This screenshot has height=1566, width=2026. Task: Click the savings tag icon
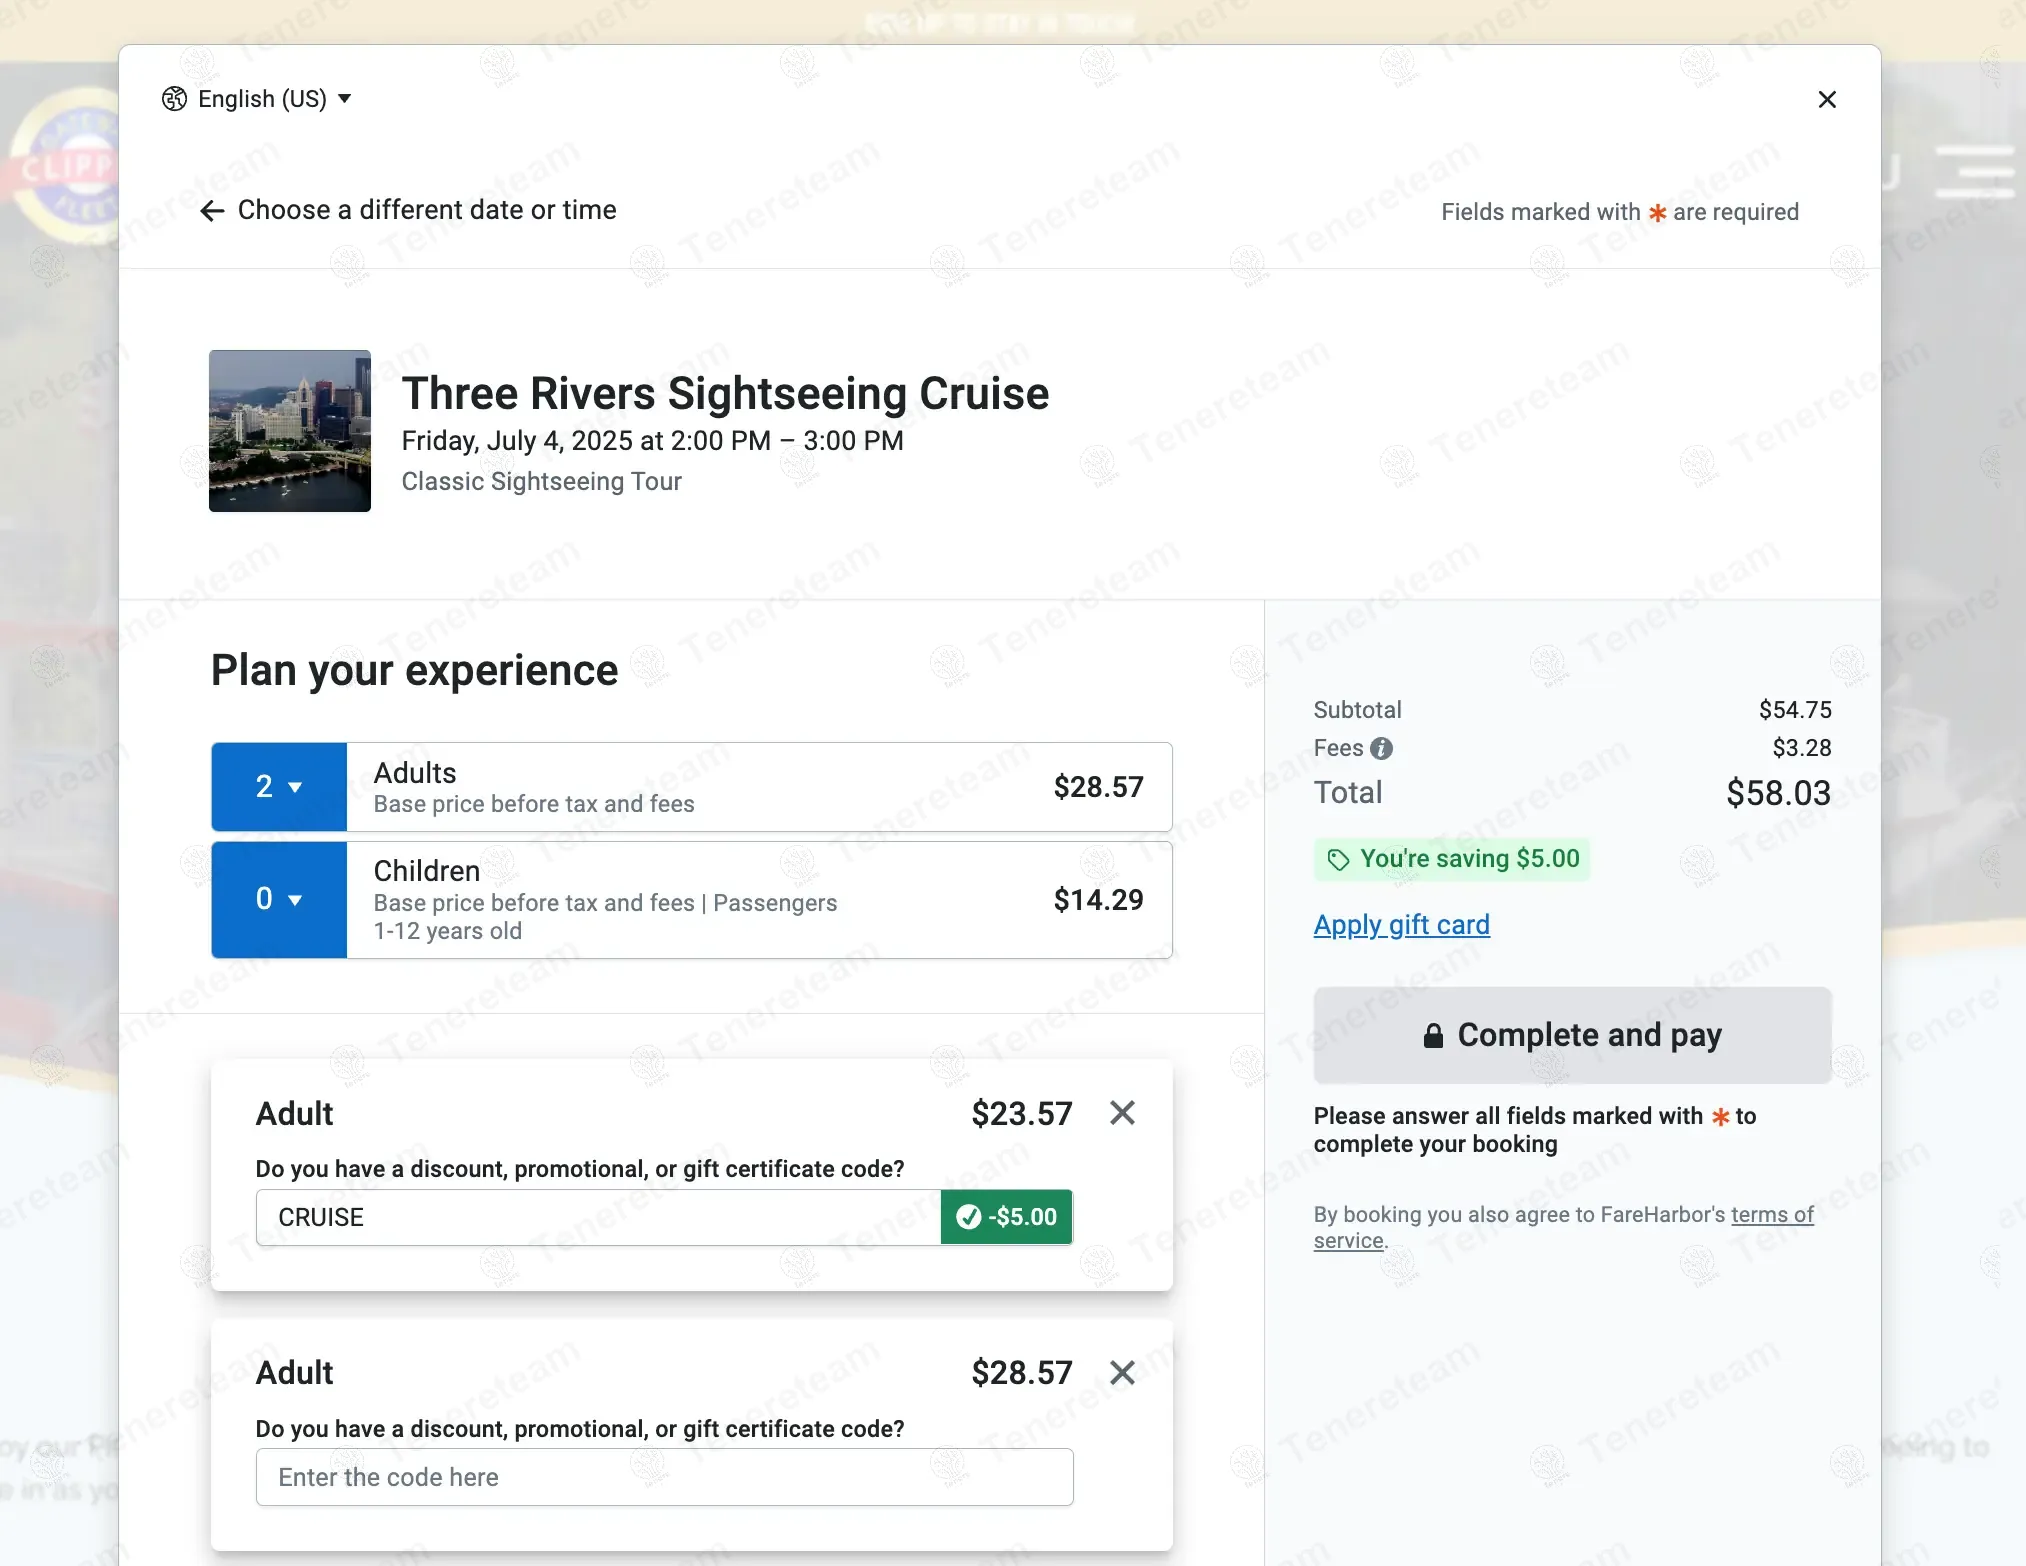tap(1338, 859)
